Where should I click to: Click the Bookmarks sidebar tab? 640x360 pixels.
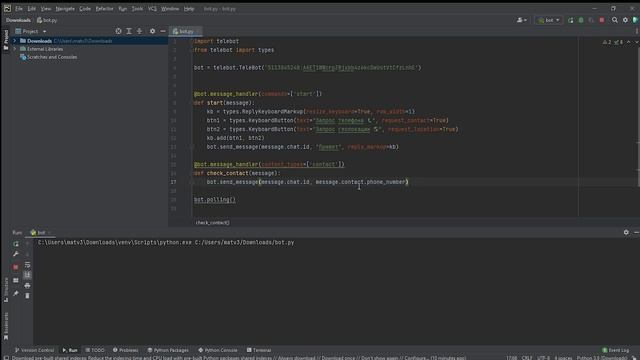pos(6,326)
